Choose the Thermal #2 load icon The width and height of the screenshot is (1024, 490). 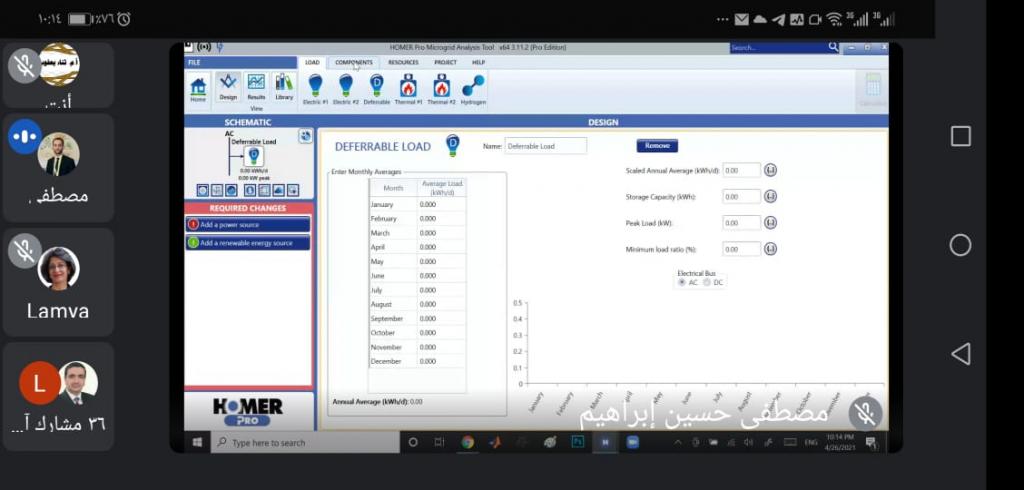[x=440, y=86]
